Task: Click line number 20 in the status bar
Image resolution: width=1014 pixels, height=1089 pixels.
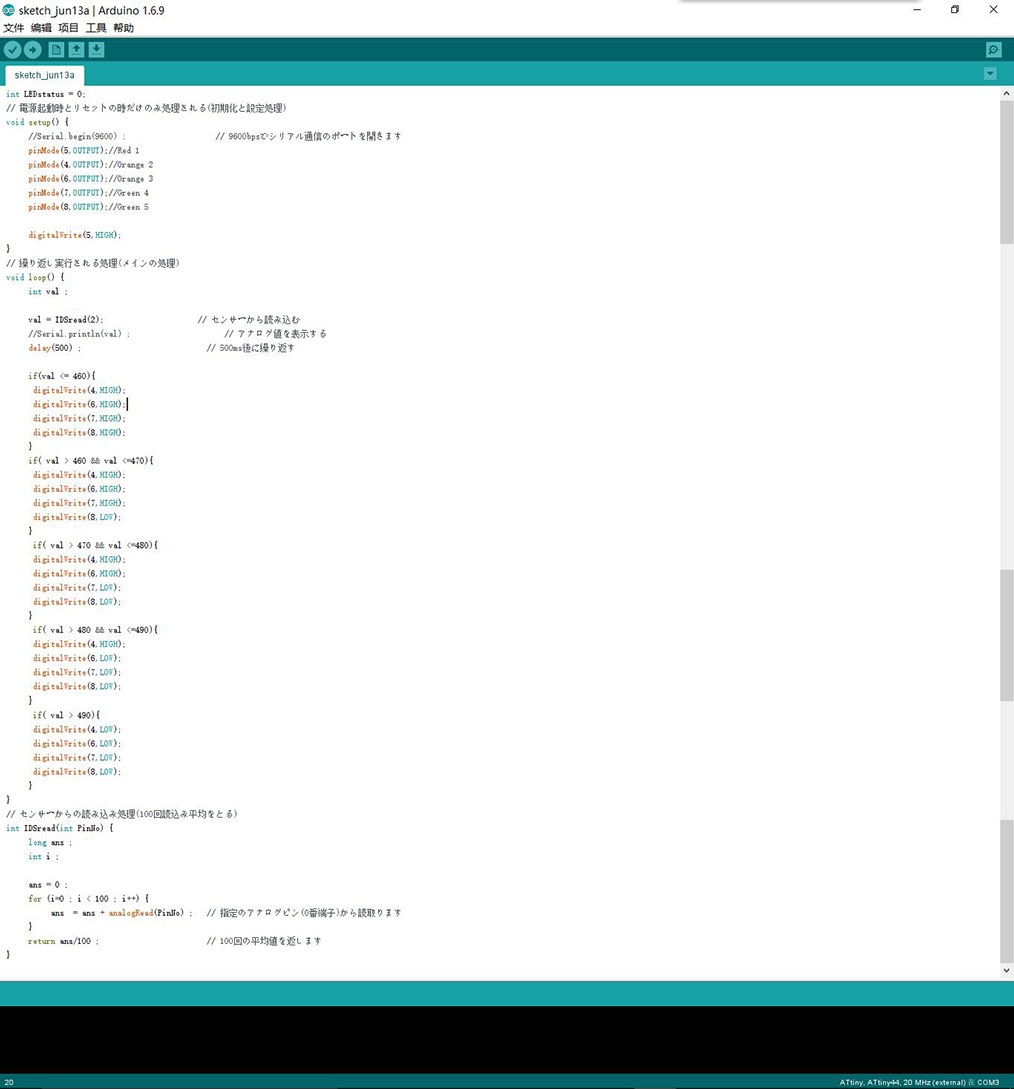Action: tap(9, 1082)
